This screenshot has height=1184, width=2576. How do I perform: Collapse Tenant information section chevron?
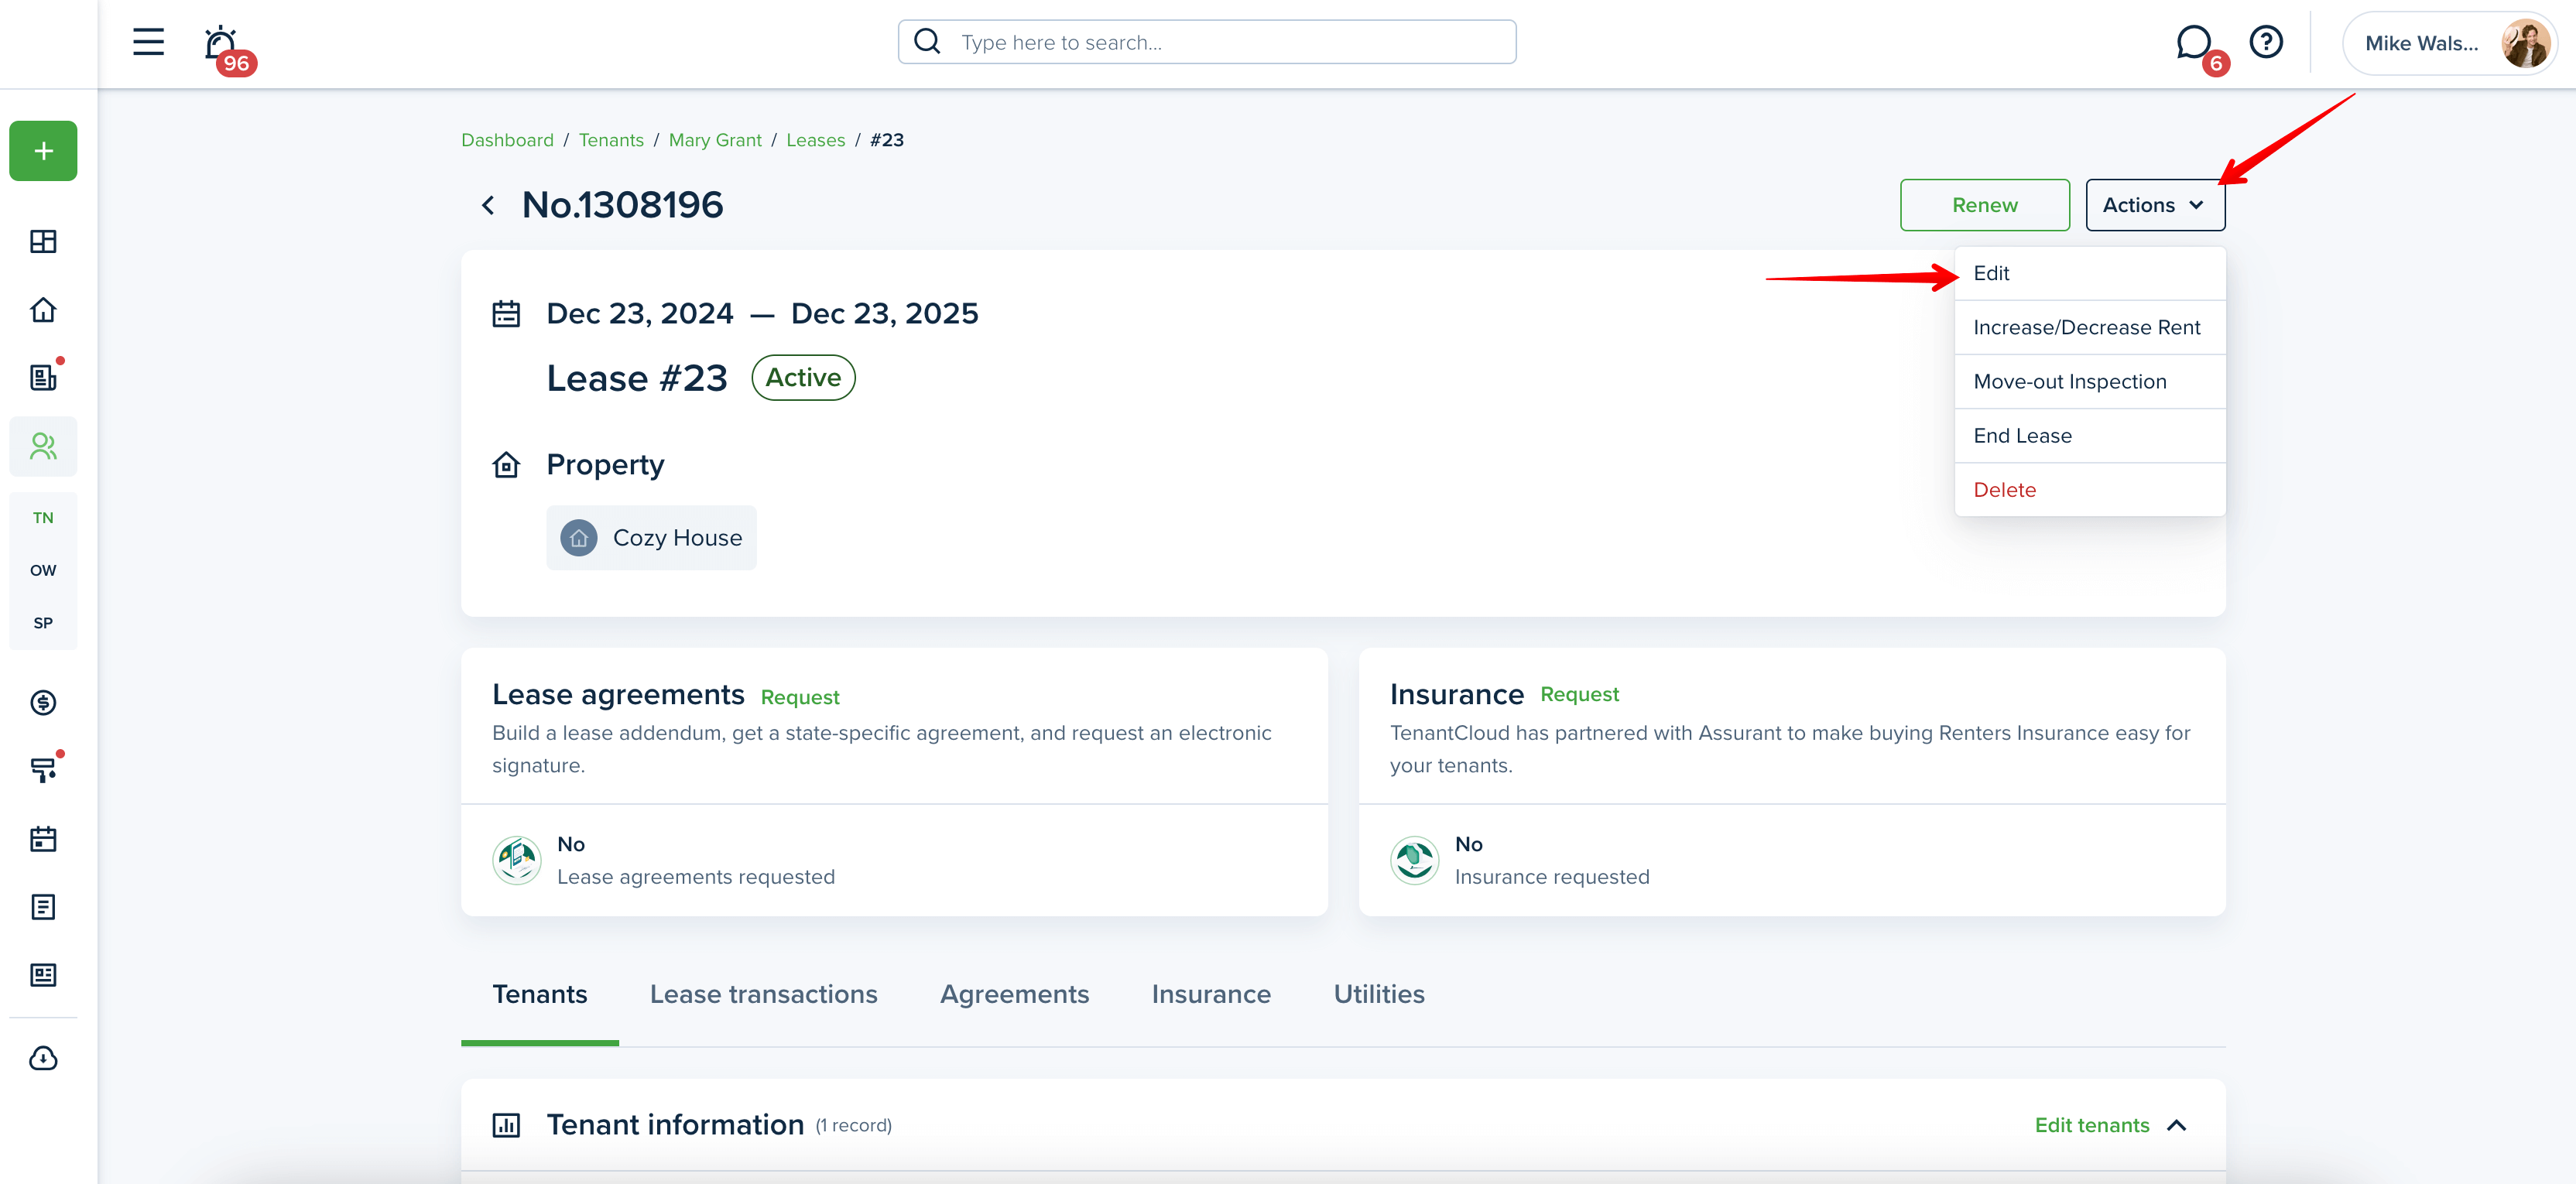[2177, 1126]
